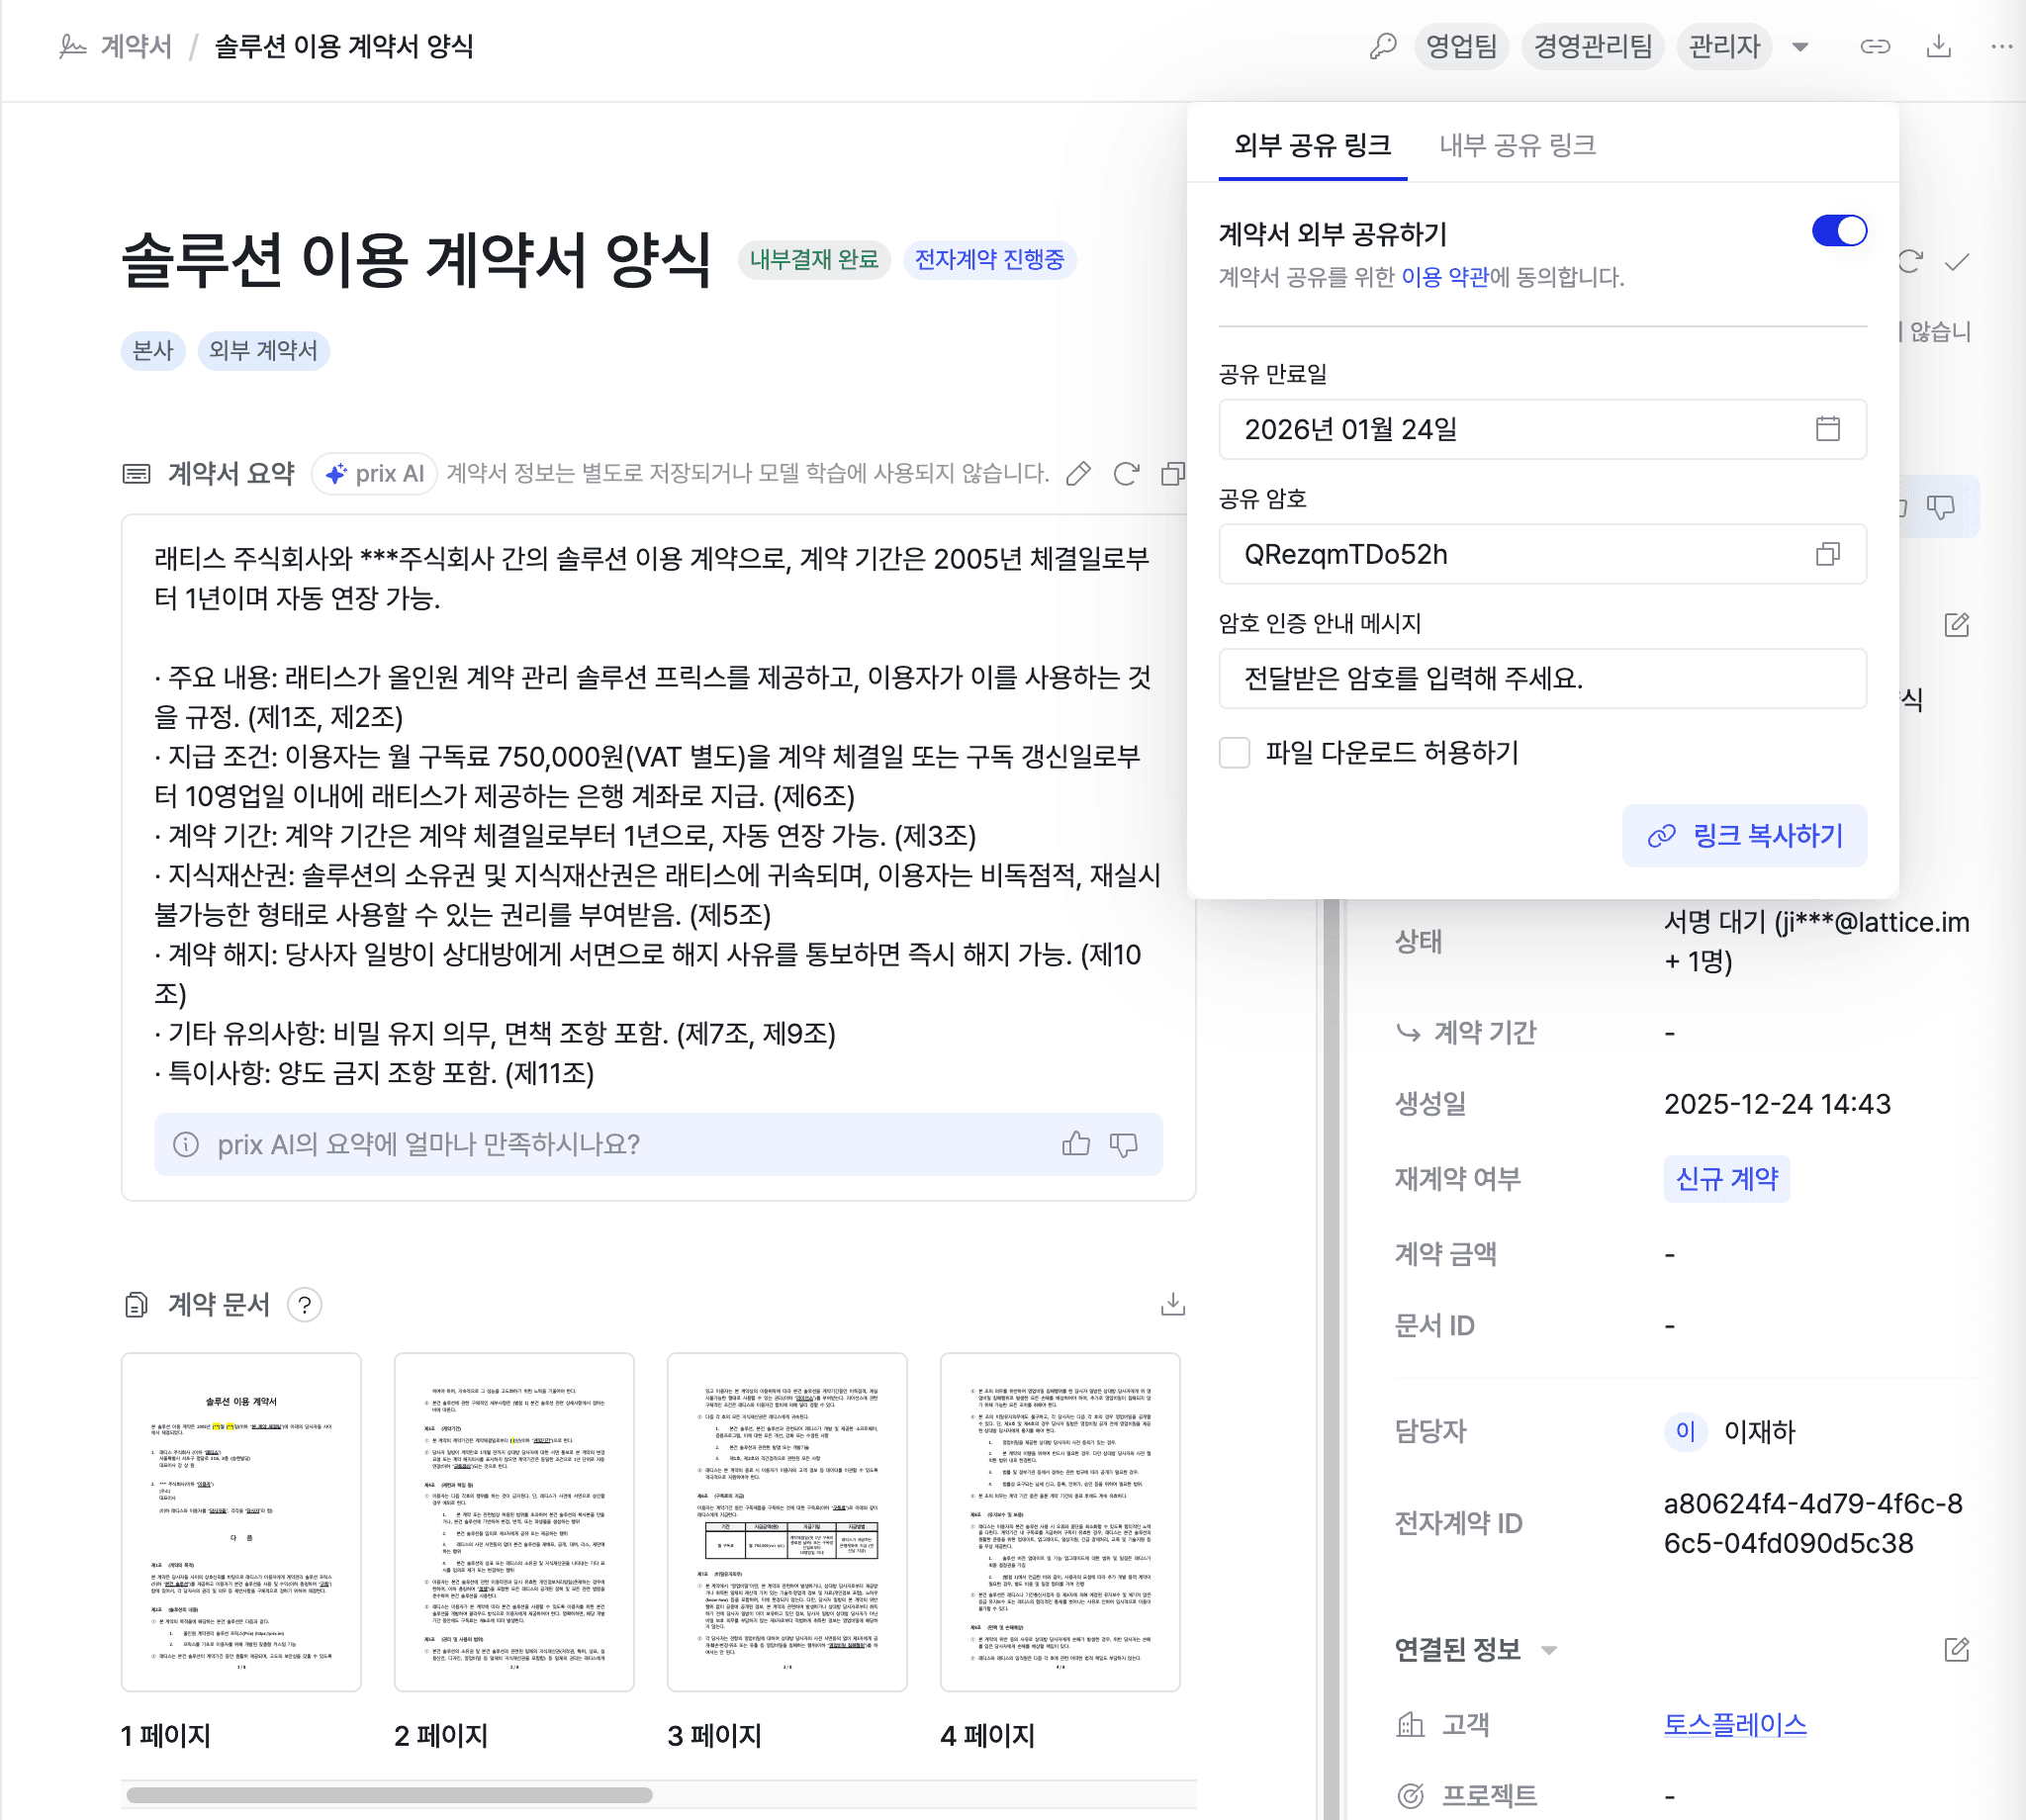Image resolution: width=2026 pixels, height=1820 pixels.
Task: Switch to 내부 공유 링크 tab
Action: (x=1516, y=146)
